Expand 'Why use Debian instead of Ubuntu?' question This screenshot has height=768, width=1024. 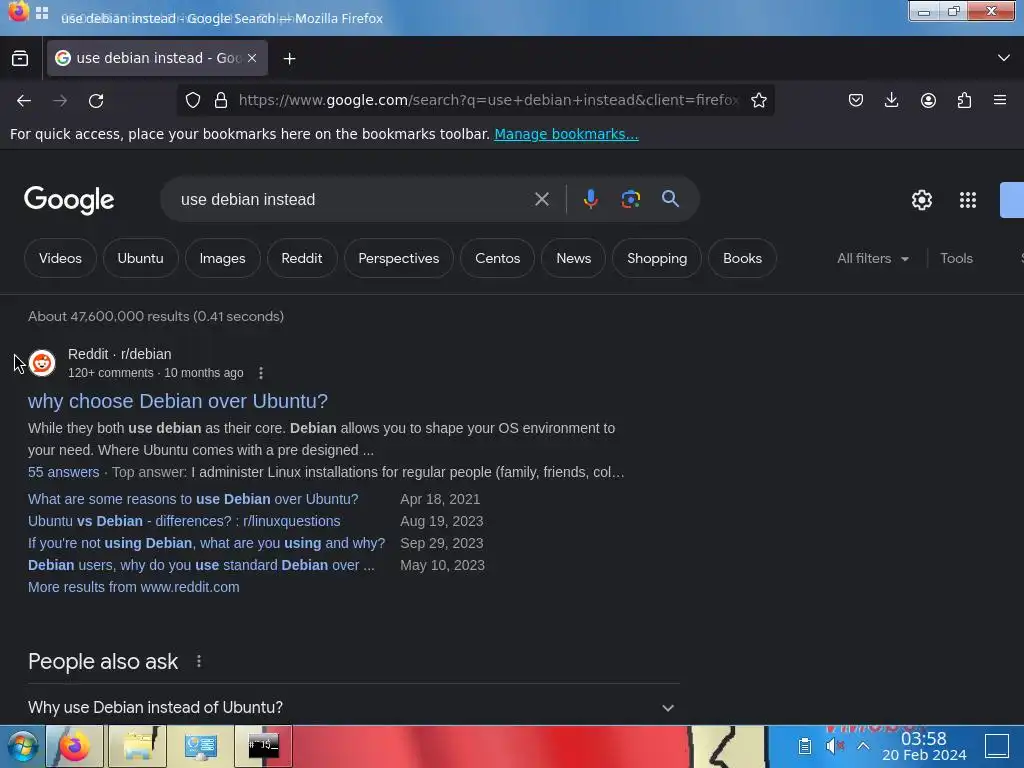tap(353, 707)
